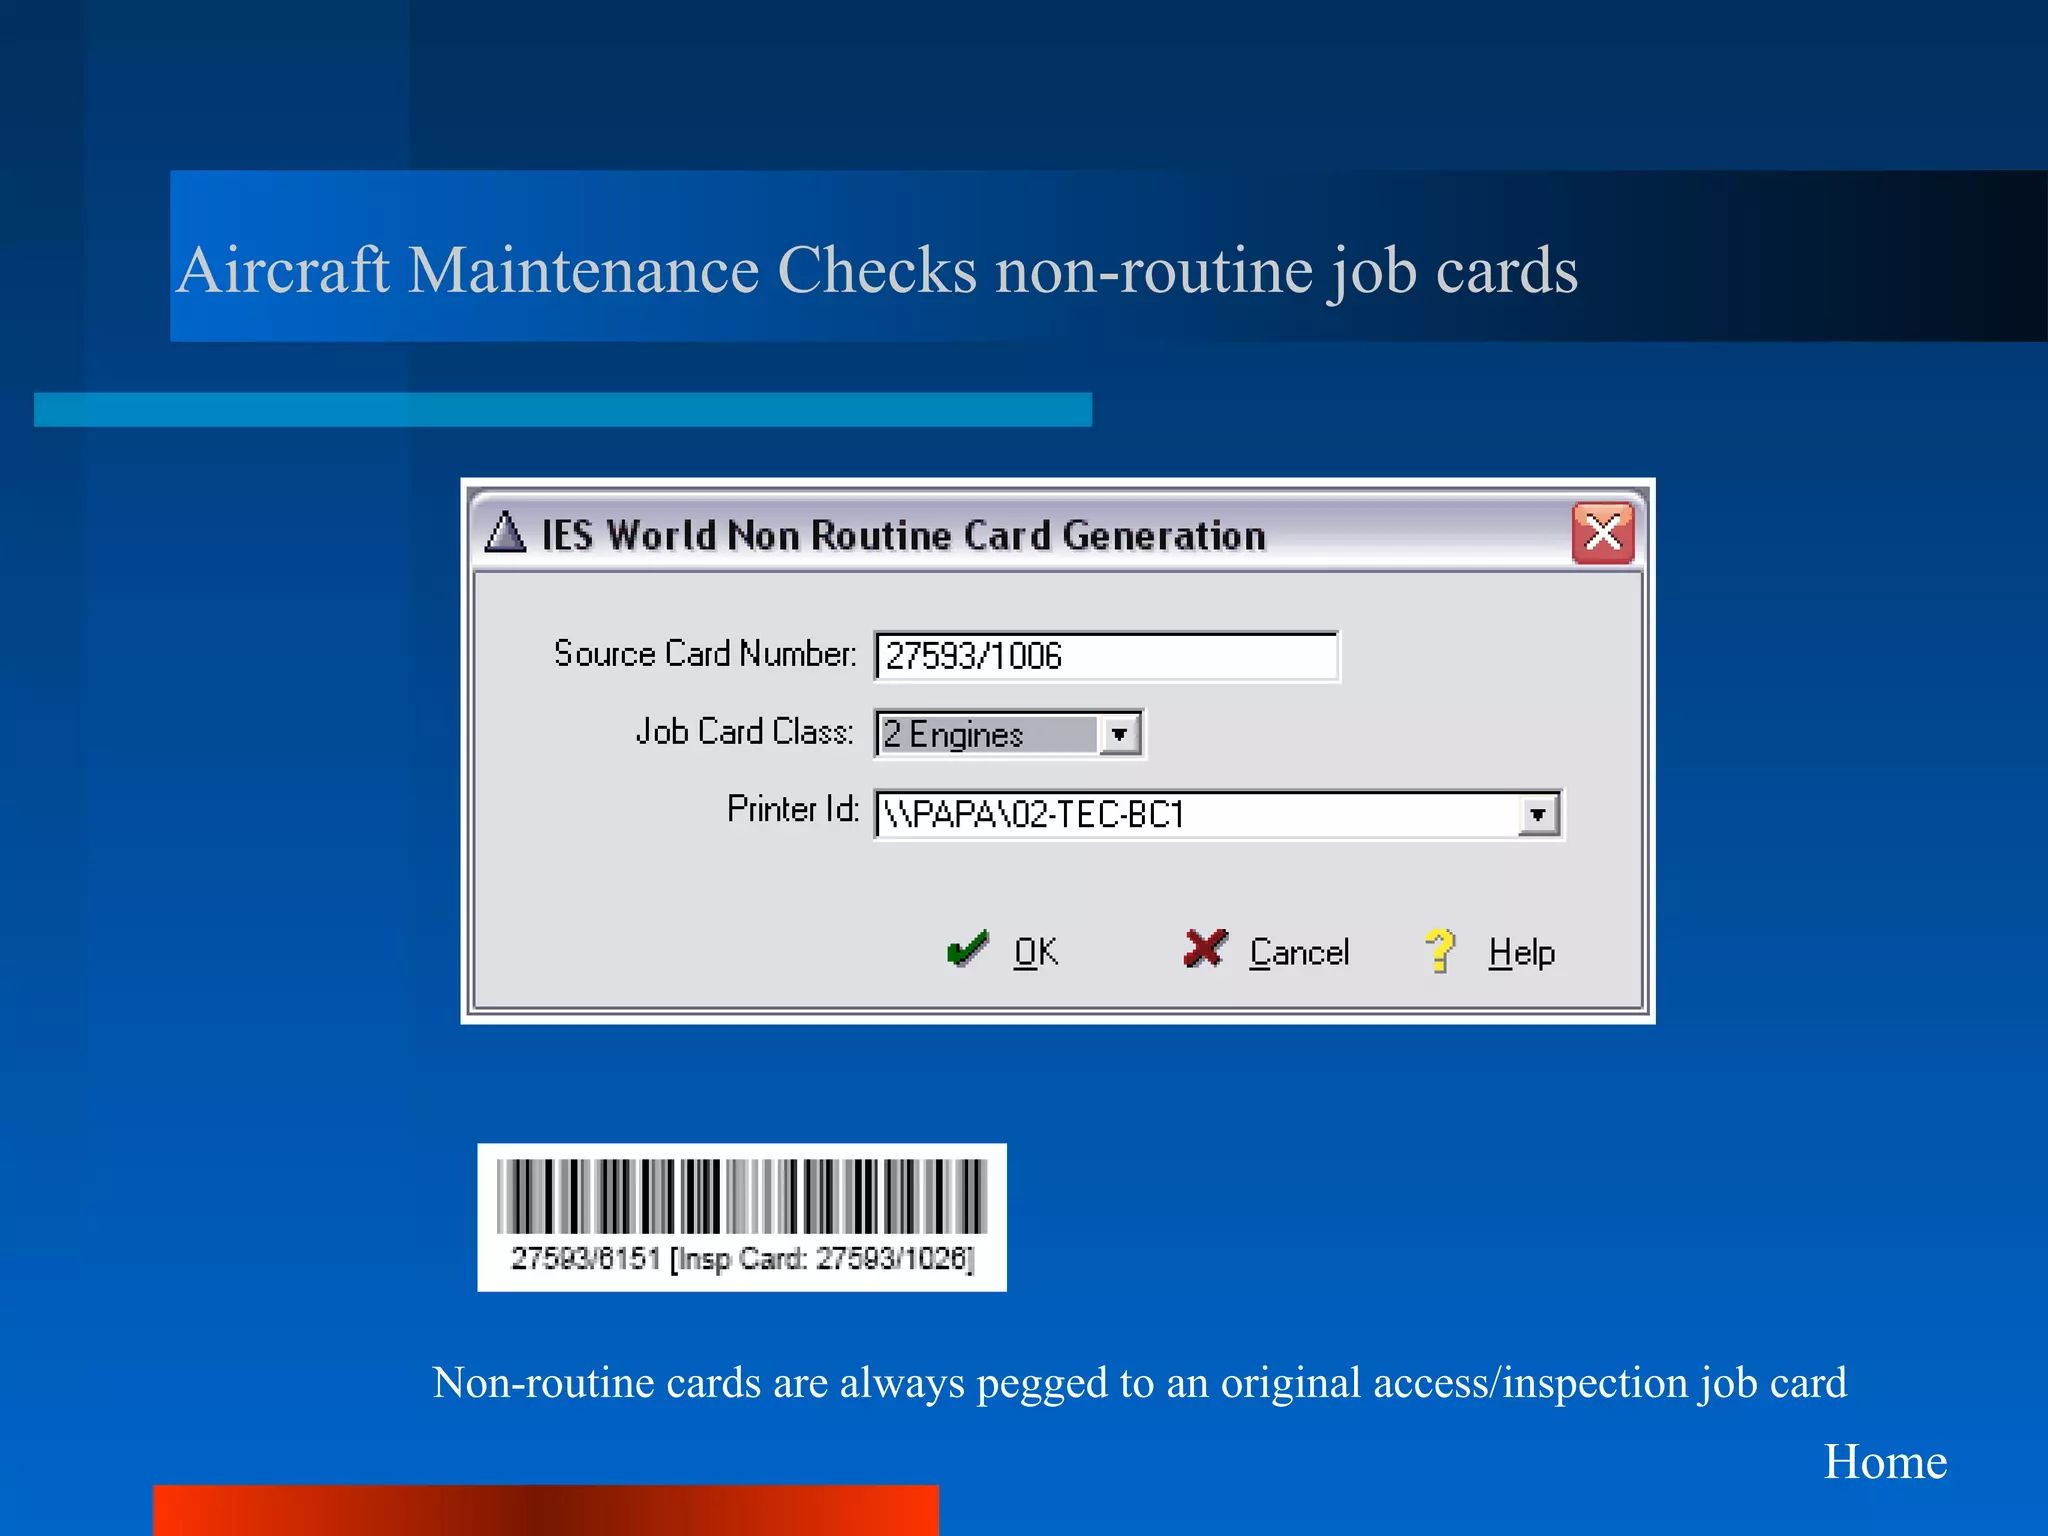
Task: Click the red X Cancel icon
Action: (1205, 949)
